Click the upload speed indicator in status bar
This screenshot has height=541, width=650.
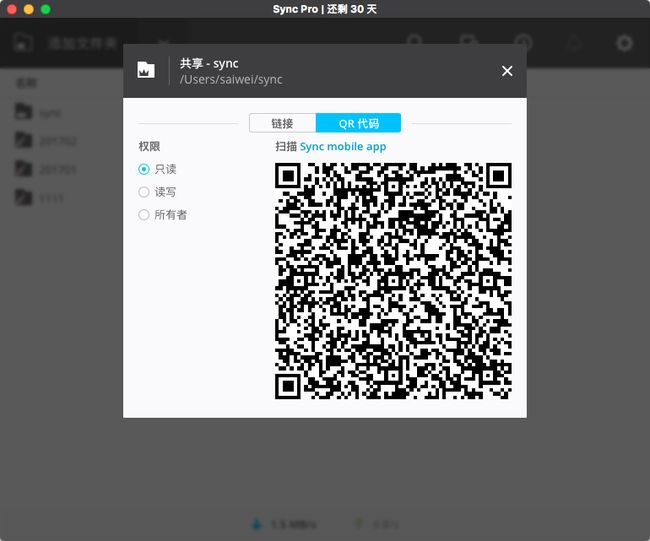click(378, 524)
